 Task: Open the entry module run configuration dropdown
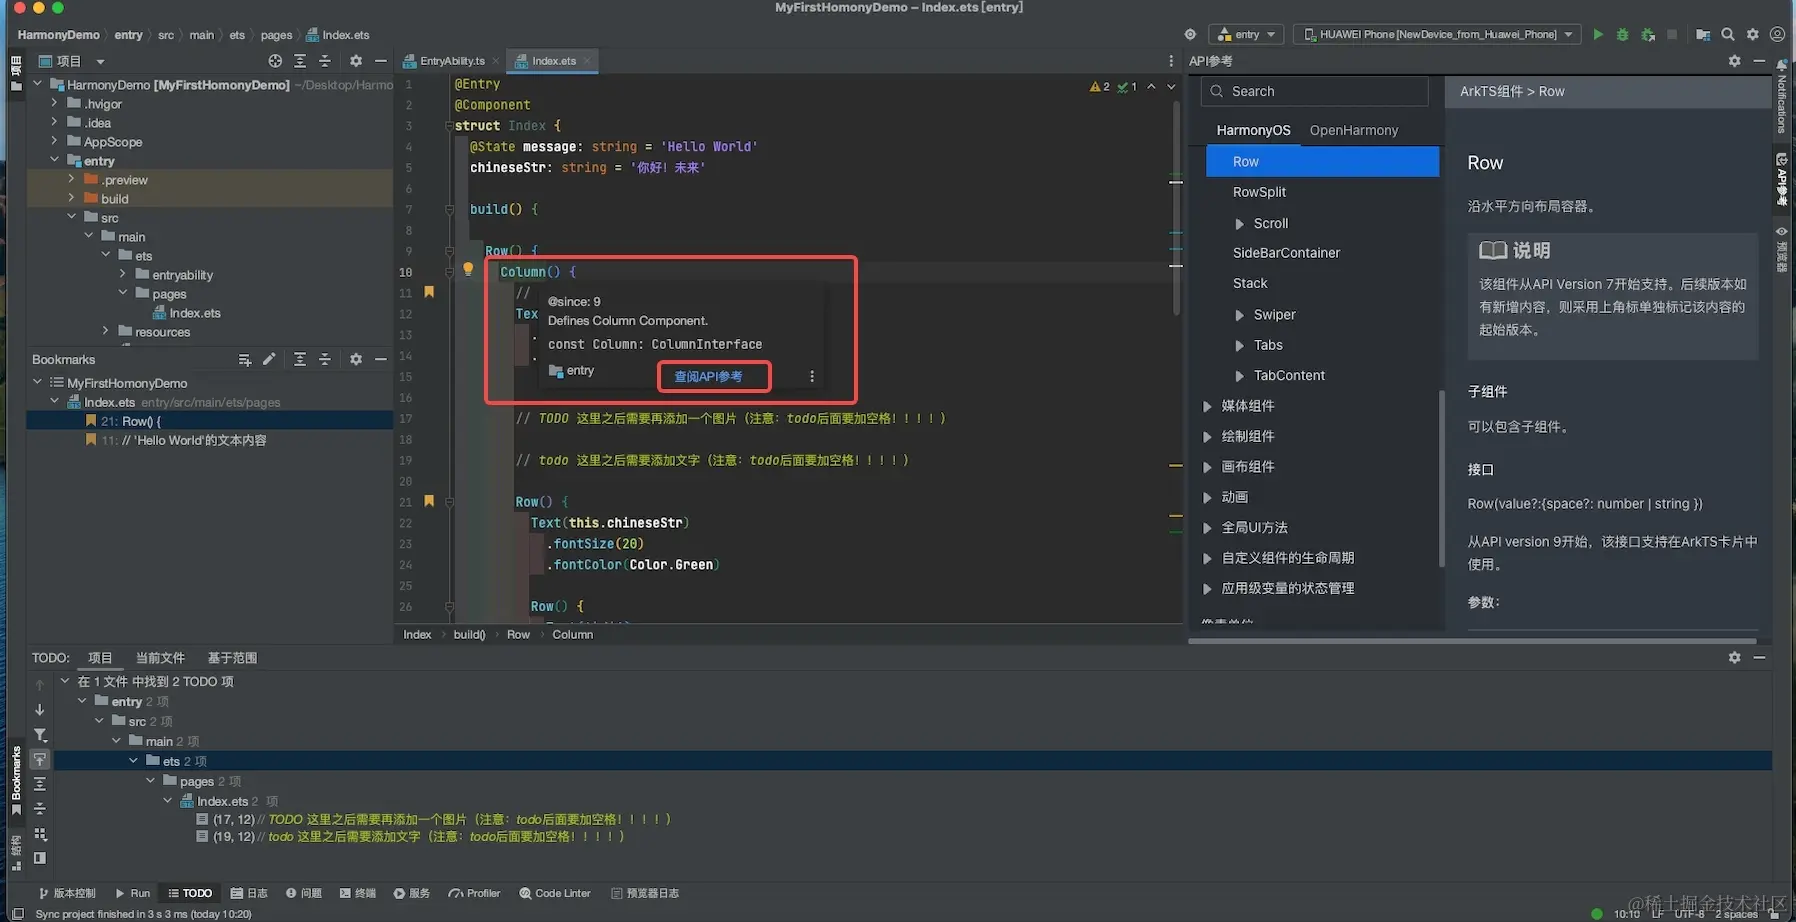pyautogui.click(x=1247, y=34)
